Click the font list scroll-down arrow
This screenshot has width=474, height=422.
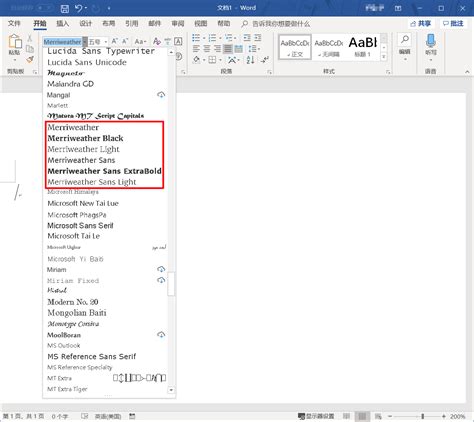click(x=171, y=390)
